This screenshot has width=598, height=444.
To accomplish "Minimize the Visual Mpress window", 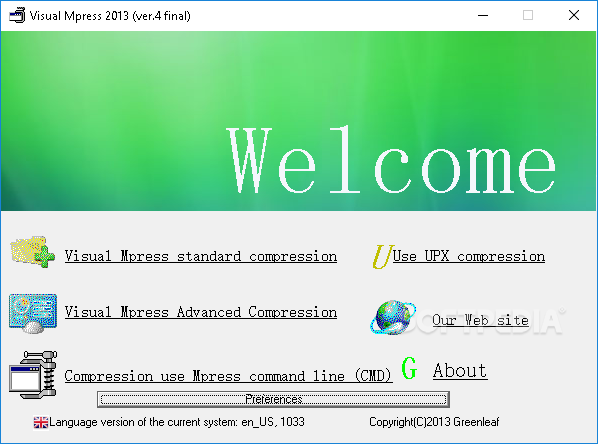I will coord(483,16).
